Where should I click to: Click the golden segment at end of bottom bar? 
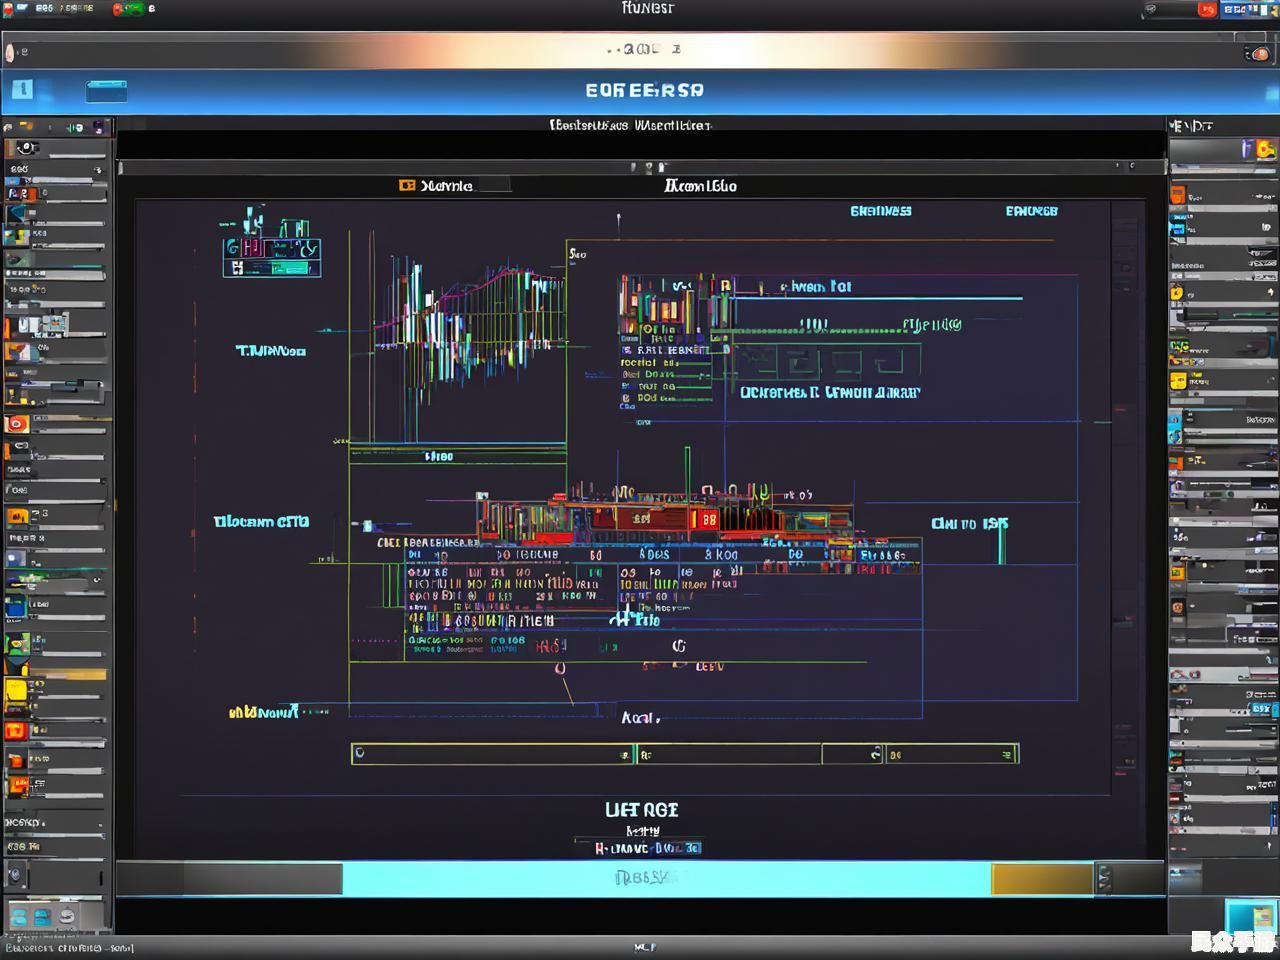(x=1041, y=879)
